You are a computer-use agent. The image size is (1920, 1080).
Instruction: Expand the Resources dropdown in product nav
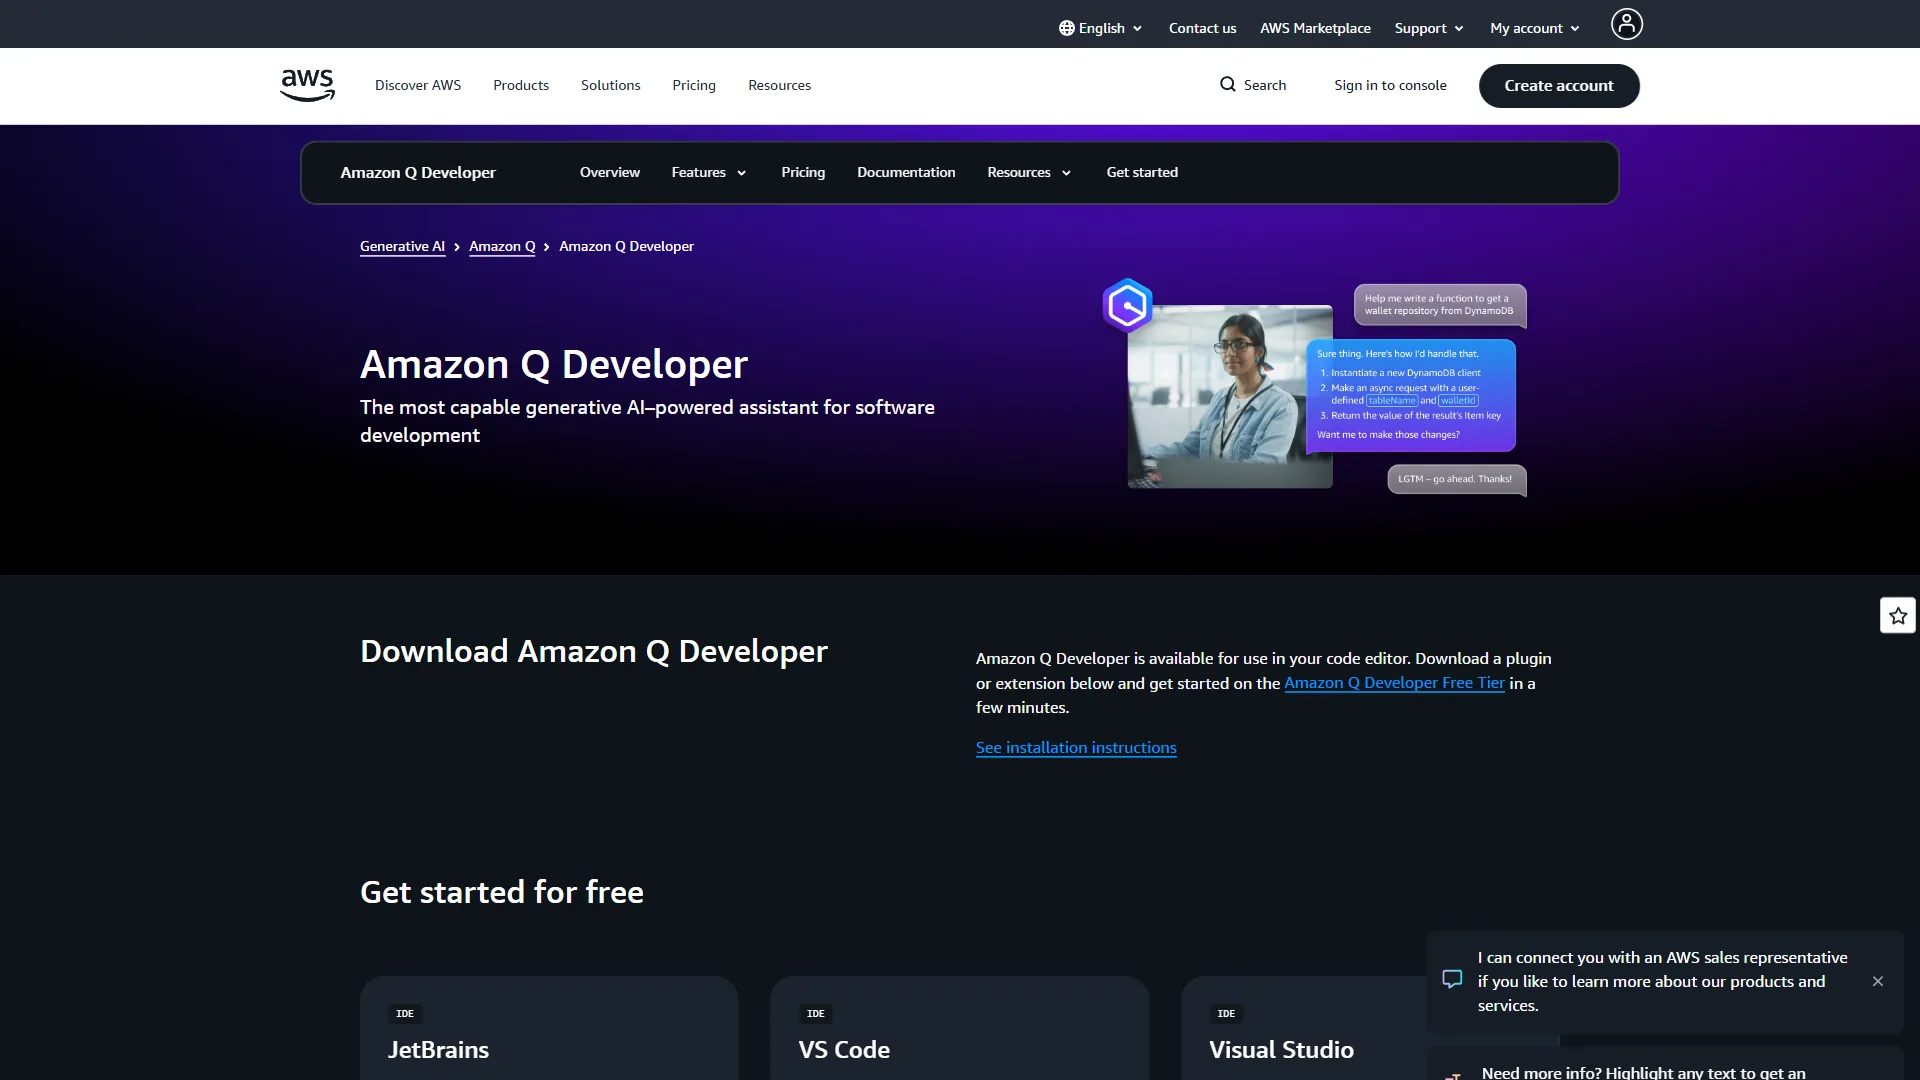pos(1029,172)
